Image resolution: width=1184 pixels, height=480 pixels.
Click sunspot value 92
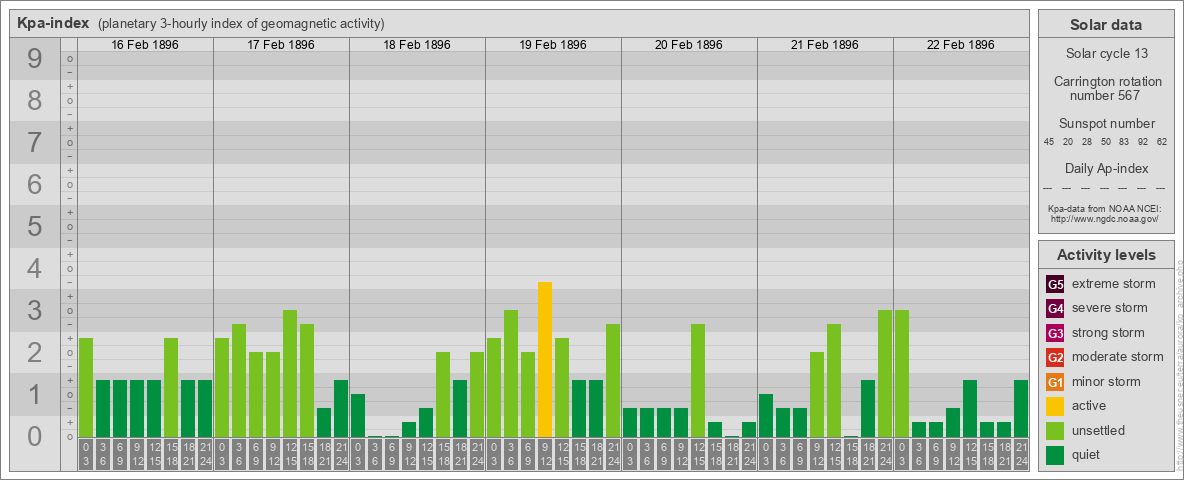point(1143,142)
